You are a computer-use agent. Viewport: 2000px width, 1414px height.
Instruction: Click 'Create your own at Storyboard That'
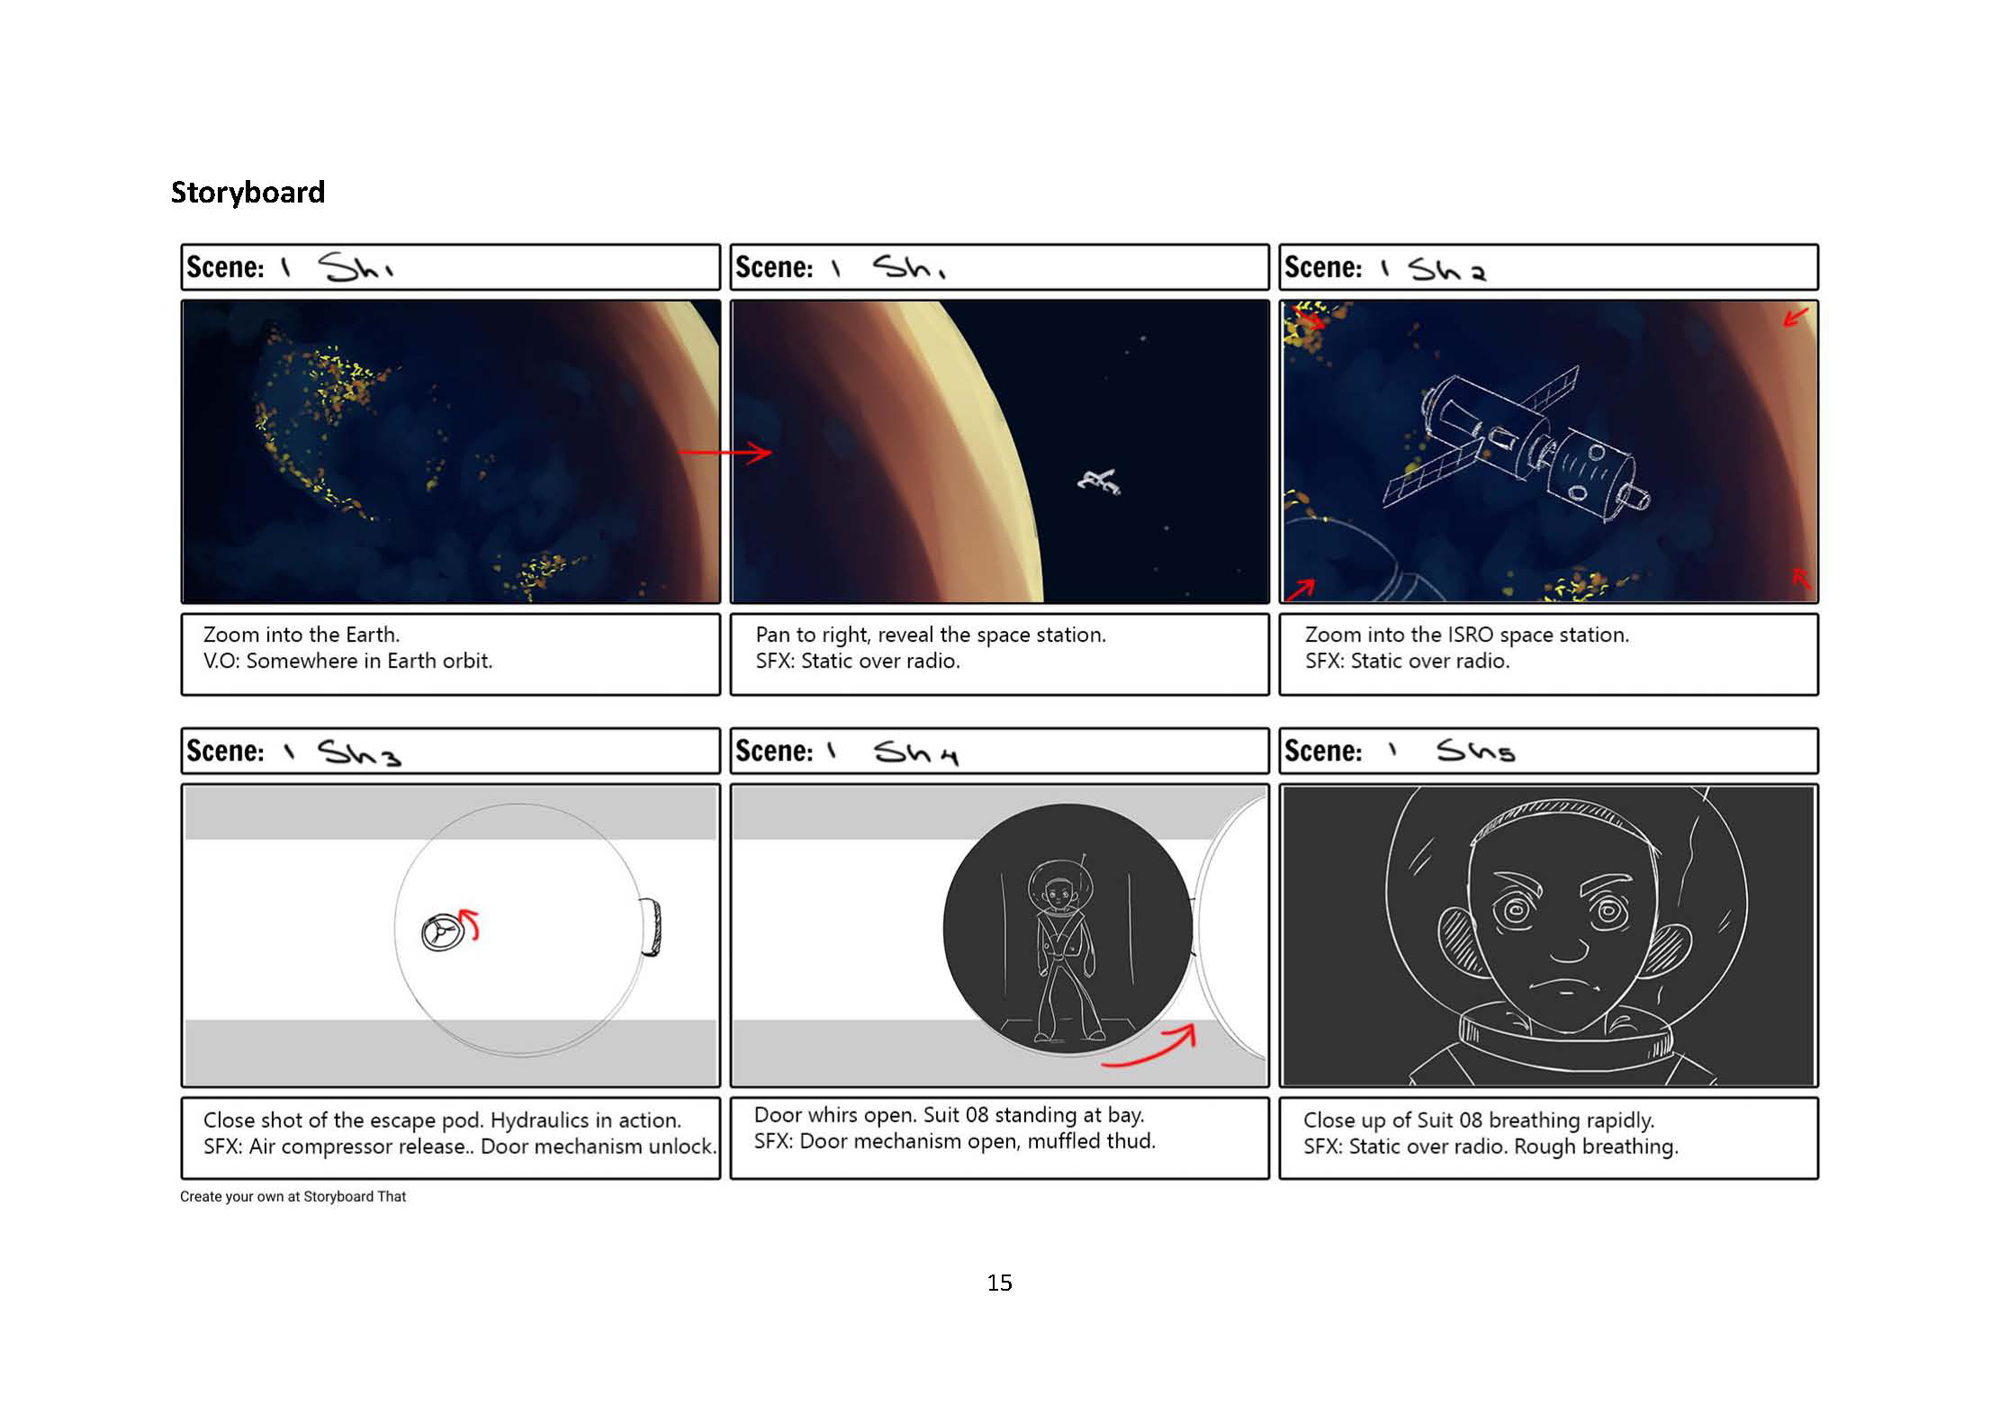(293, 1196)
